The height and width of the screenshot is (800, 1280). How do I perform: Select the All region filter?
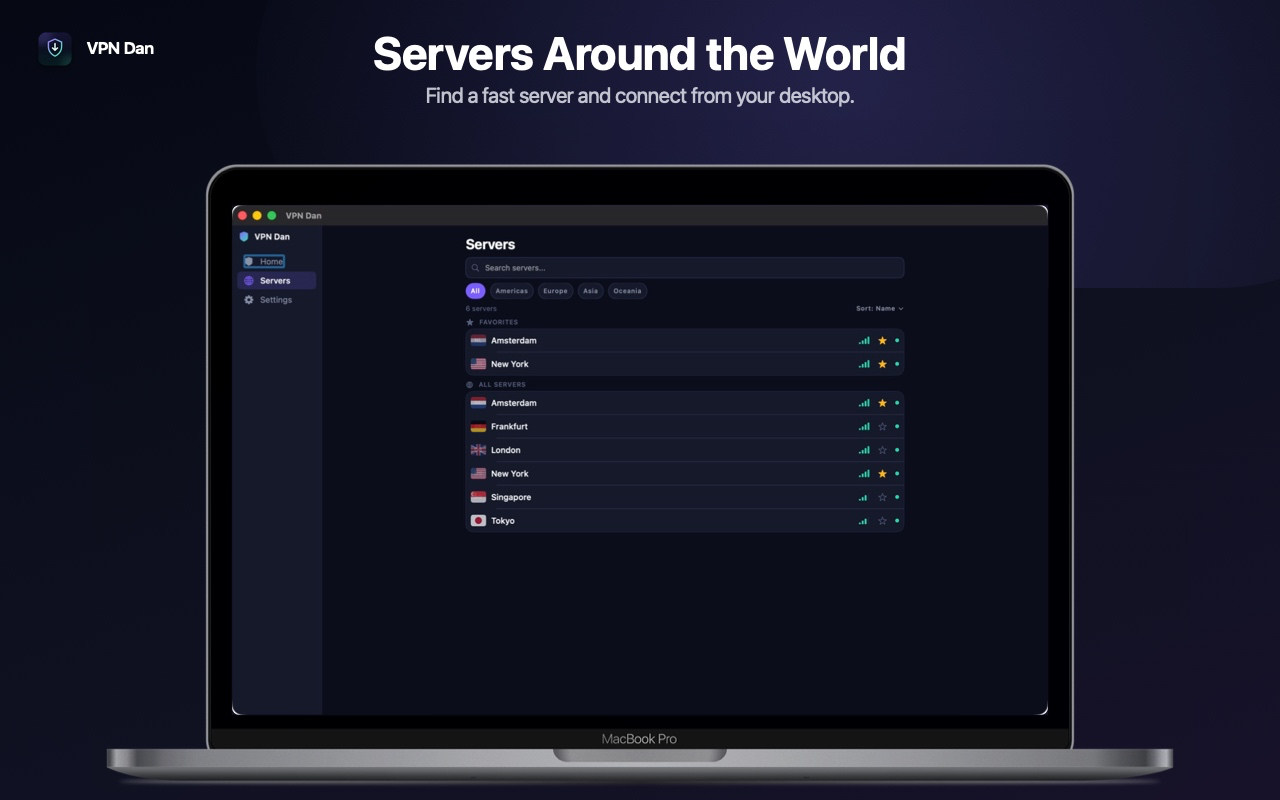coord(476,291)
